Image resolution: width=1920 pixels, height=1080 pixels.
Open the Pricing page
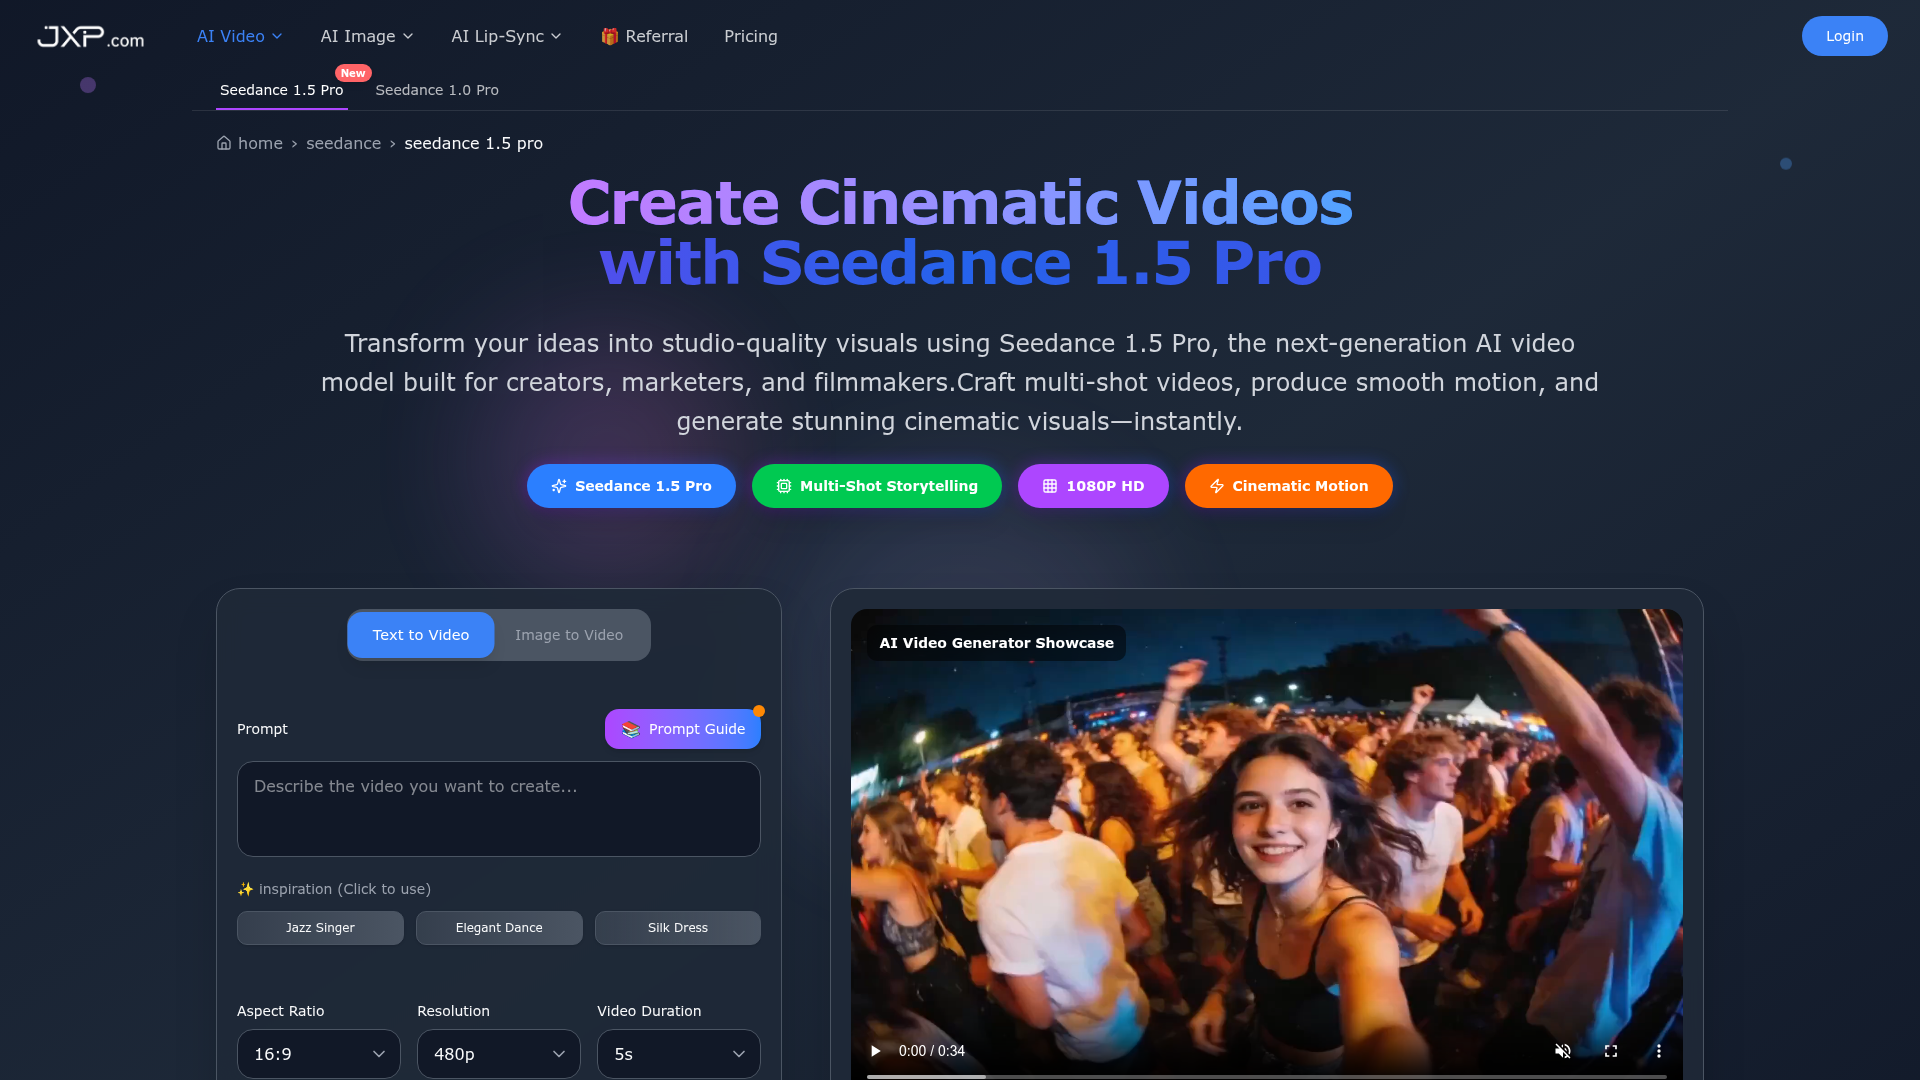click(751, 36)
